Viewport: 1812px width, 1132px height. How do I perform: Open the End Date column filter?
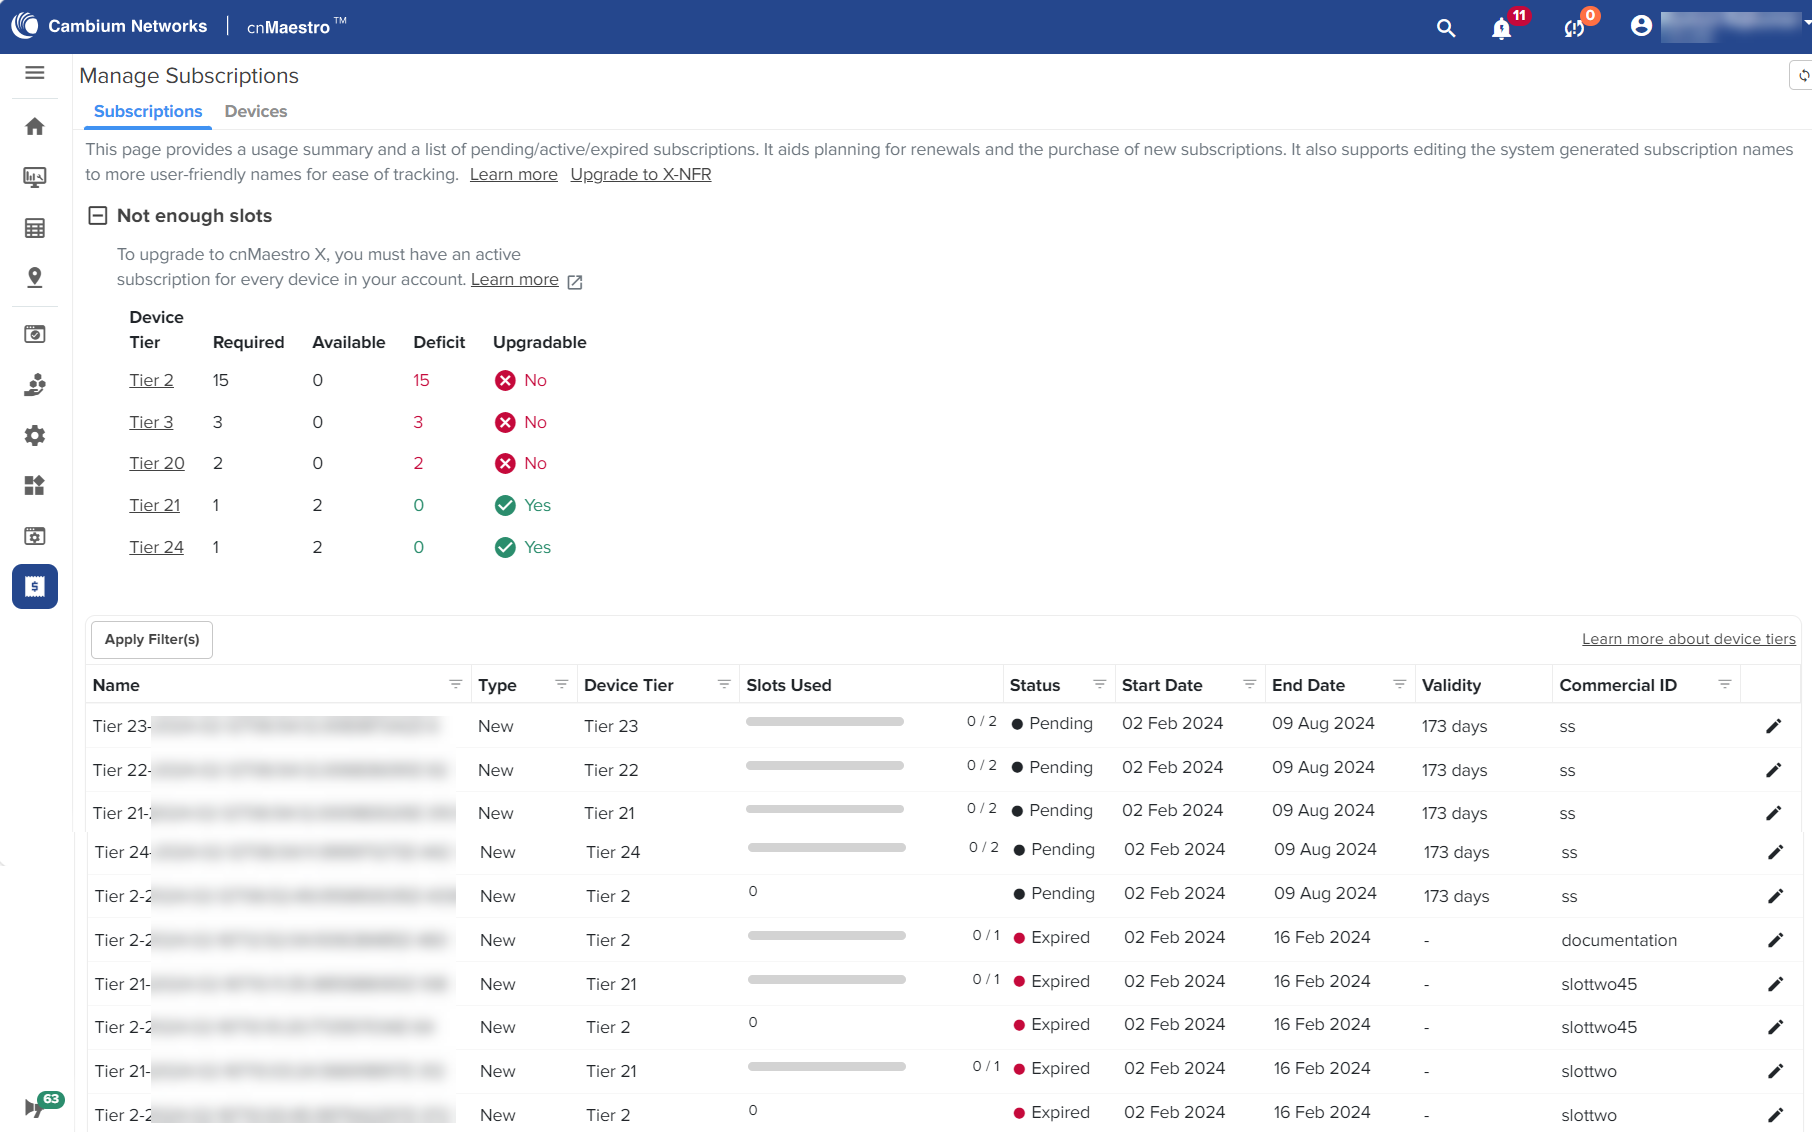point(1399,685)
